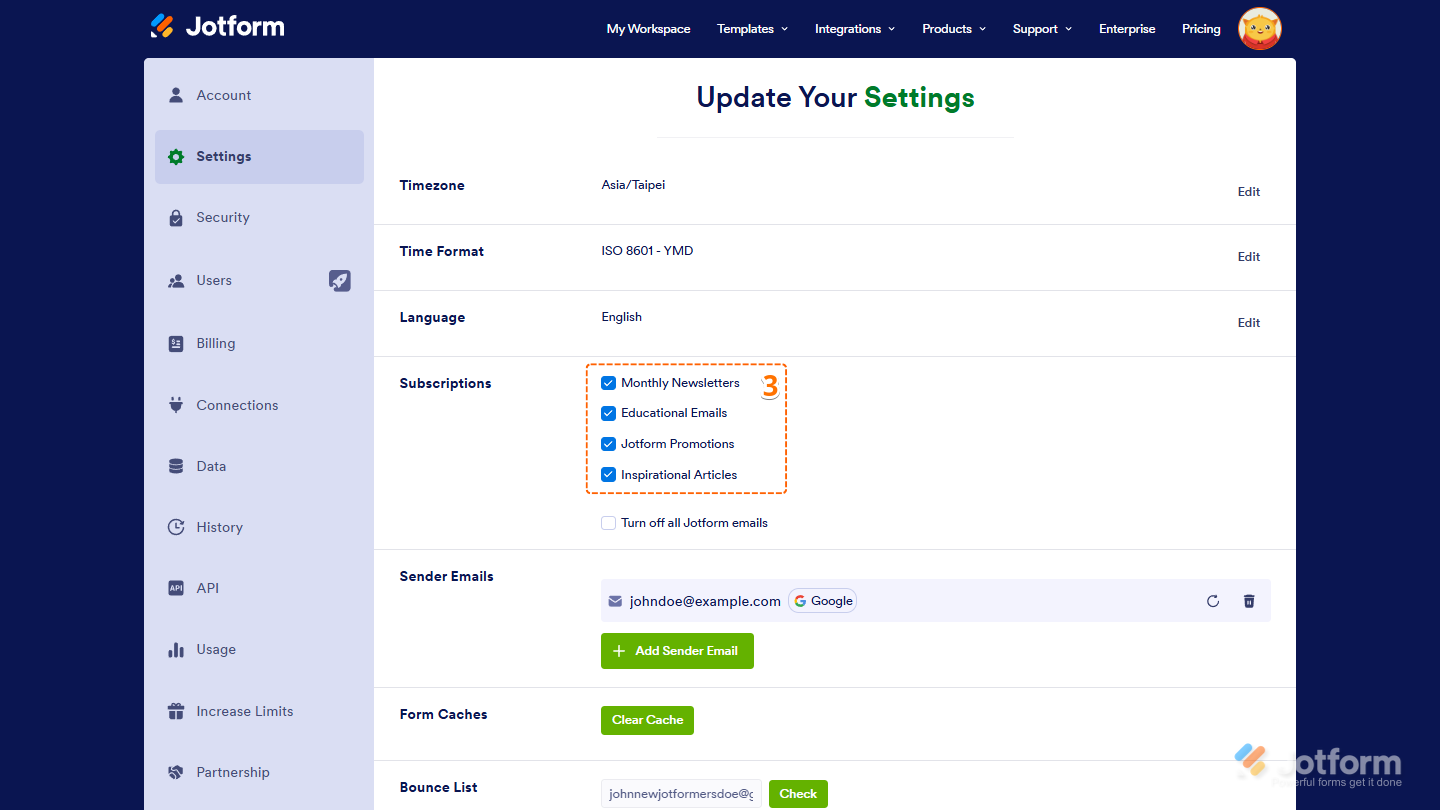The image size is (1440, 810).
Task: Delete the johndoe@example.com sender email
Action: click(x=1248, y=601)
